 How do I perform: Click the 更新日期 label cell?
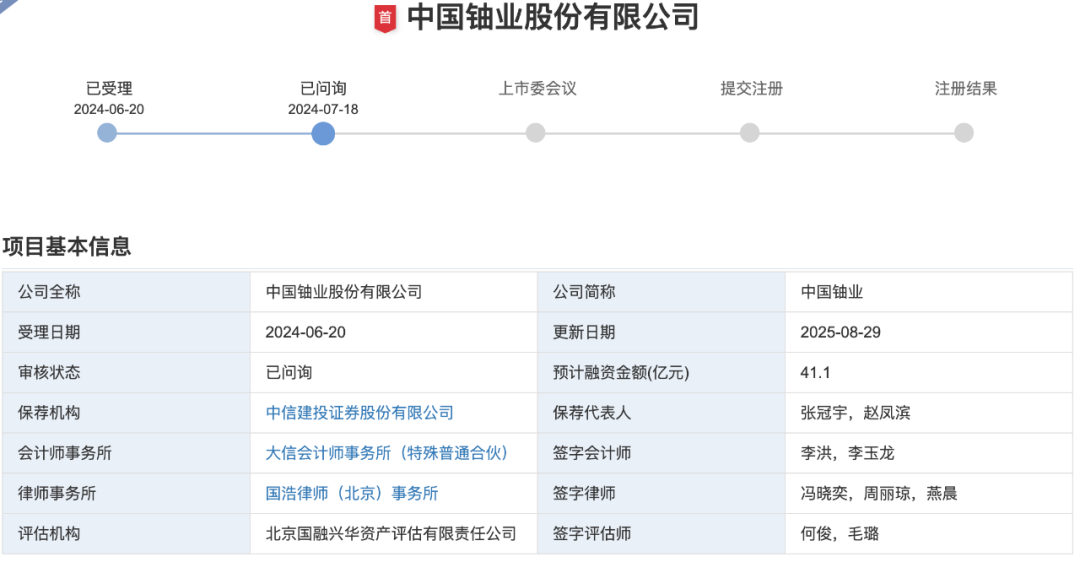click(x=661, y=332)
